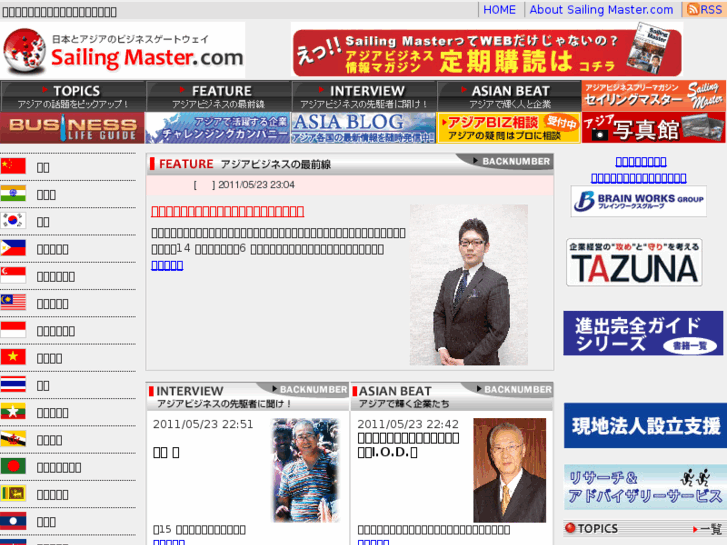
Task: Click the ASIAN BEAT photo of the elderly man
Action: click(x=510, y=470)
